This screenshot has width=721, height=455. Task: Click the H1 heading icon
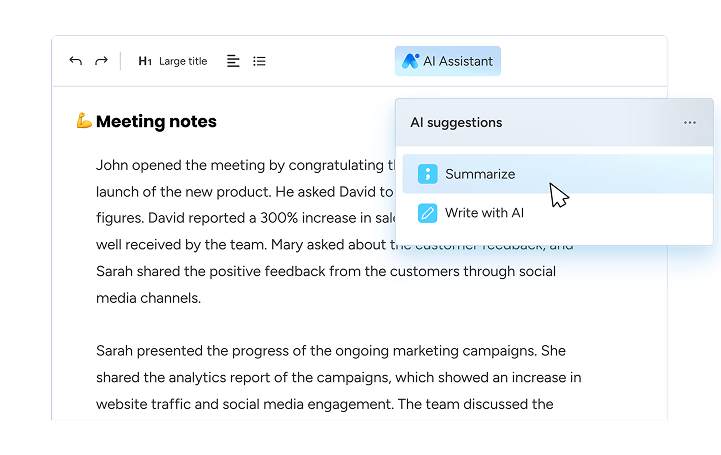pos(145,61)
